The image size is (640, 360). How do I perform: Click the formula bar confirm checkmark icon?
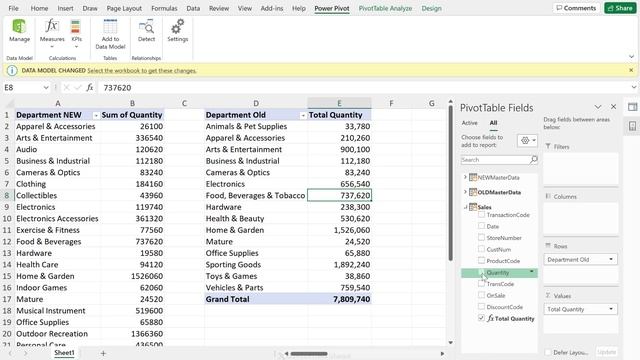pos(78,87)
